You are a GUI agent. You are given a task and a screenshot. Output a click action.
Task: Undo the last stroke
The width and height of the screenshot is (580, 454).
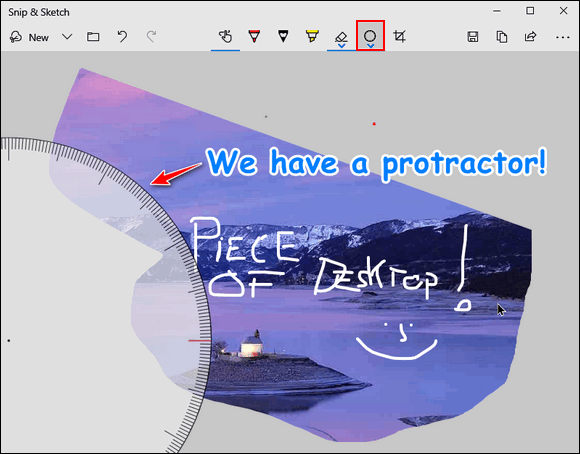[x=122, y=37]
